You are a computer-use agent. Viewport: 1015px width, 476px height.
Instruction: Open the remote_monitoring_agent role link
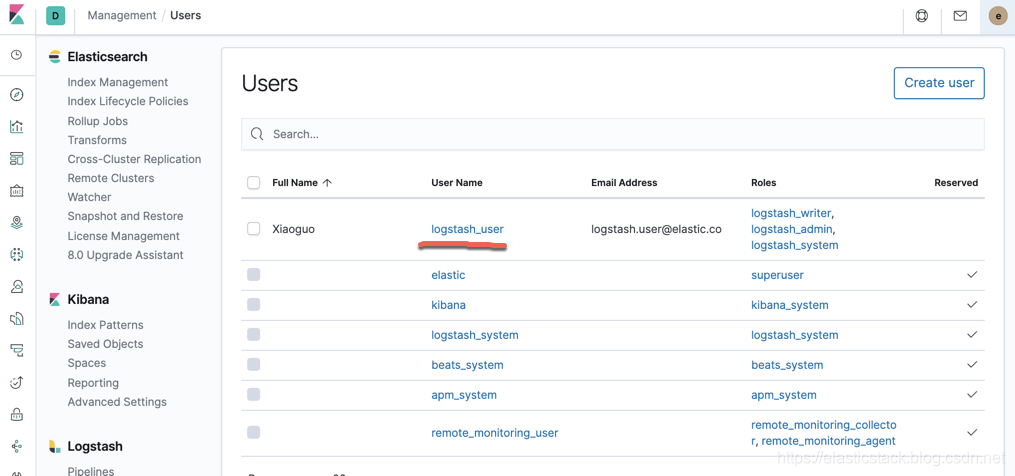tap(829, 441)
